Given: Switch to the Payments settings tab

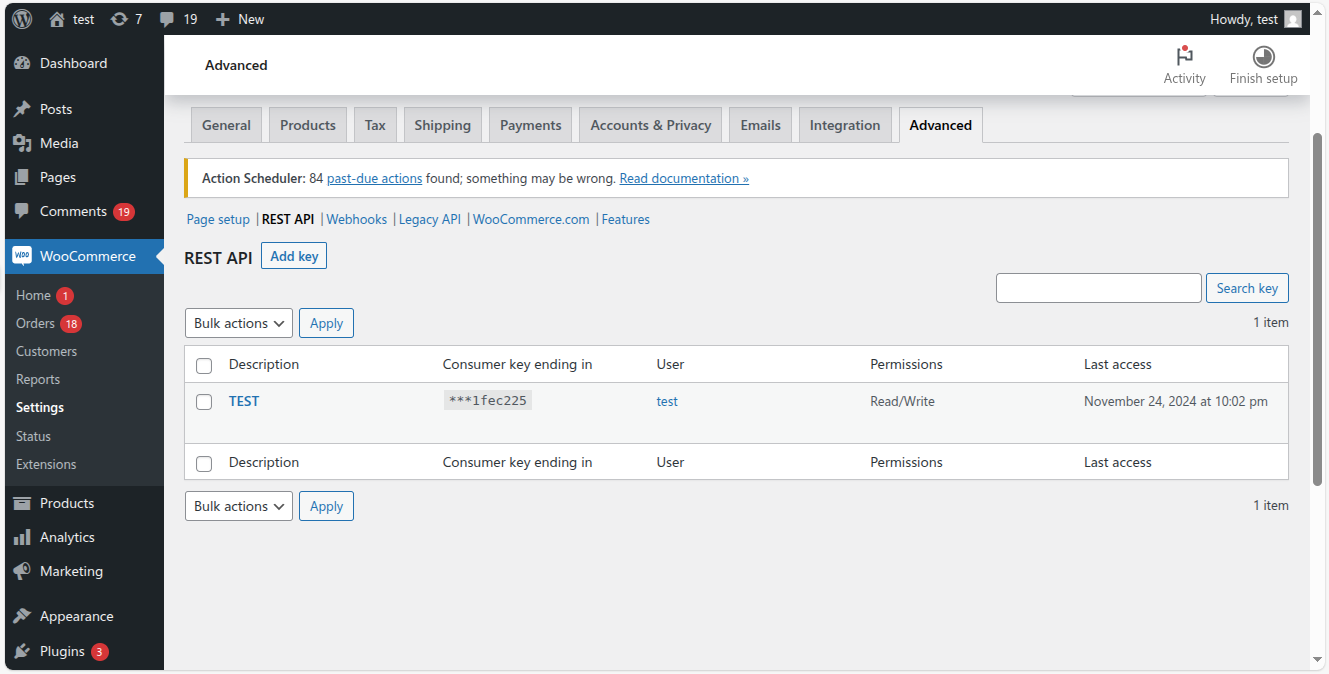Looking at the screenshot, I should pos(530,124).
